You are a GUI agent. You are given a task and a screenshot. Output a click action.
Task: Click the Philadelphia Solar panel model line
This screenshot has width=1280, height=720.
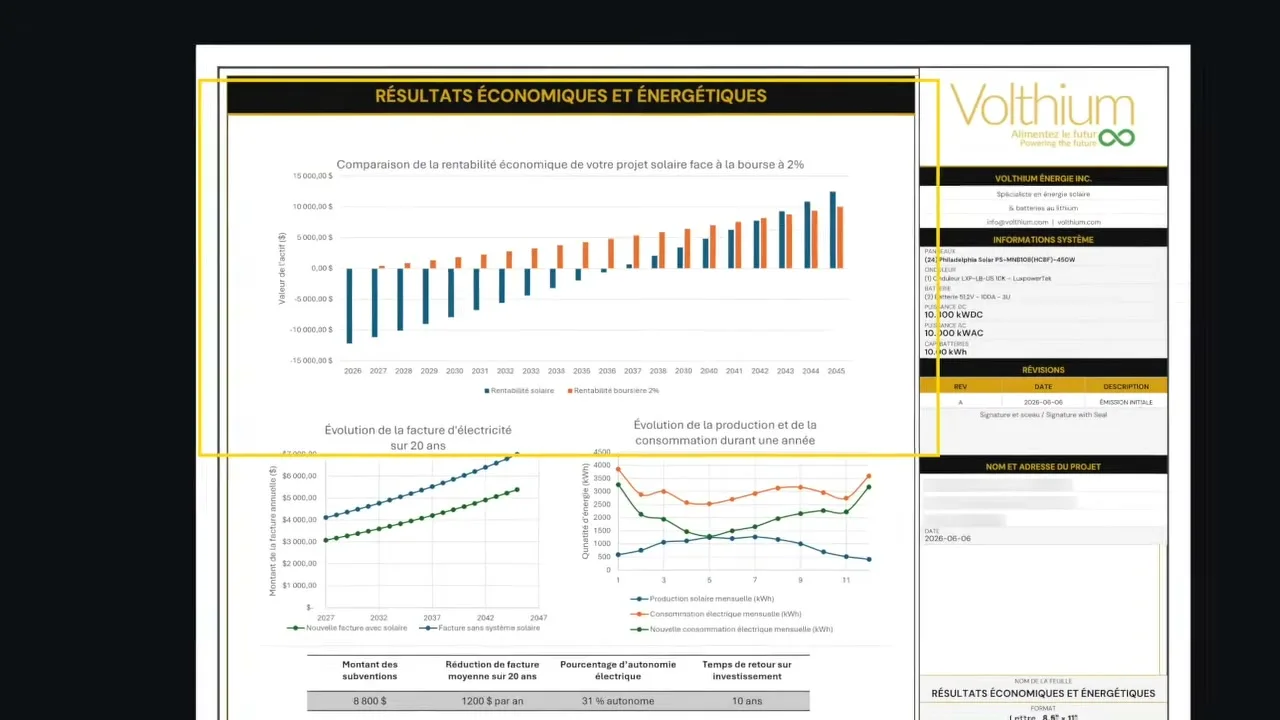click(x=1000, y=260)
